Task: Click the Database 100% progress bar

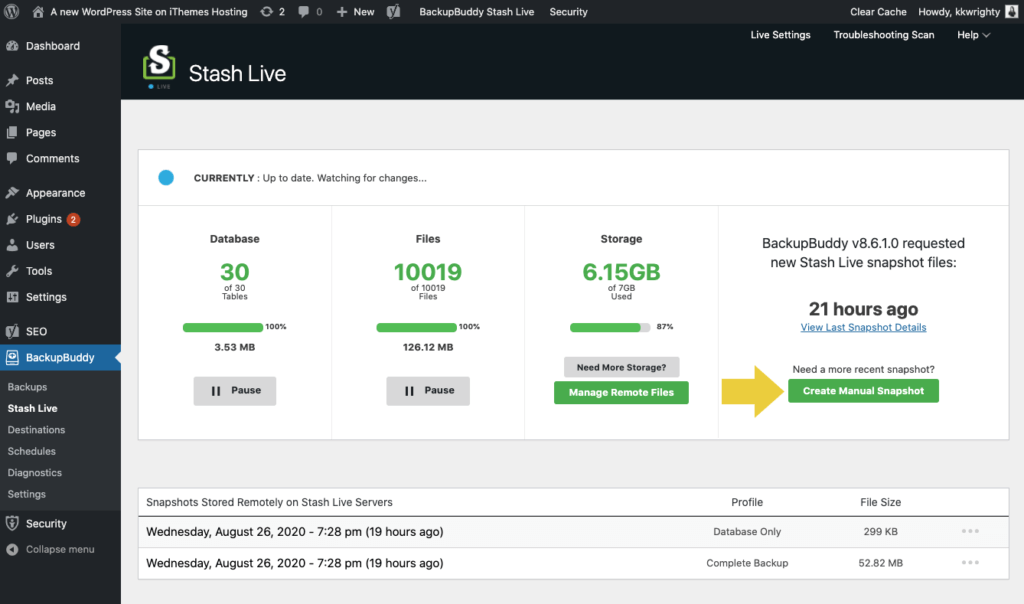Action: coord(223,327)
